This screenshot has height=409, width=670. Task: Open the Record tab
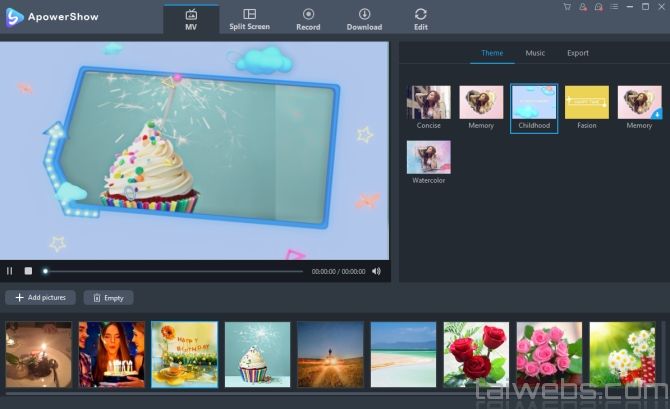[x=308, y=19]
